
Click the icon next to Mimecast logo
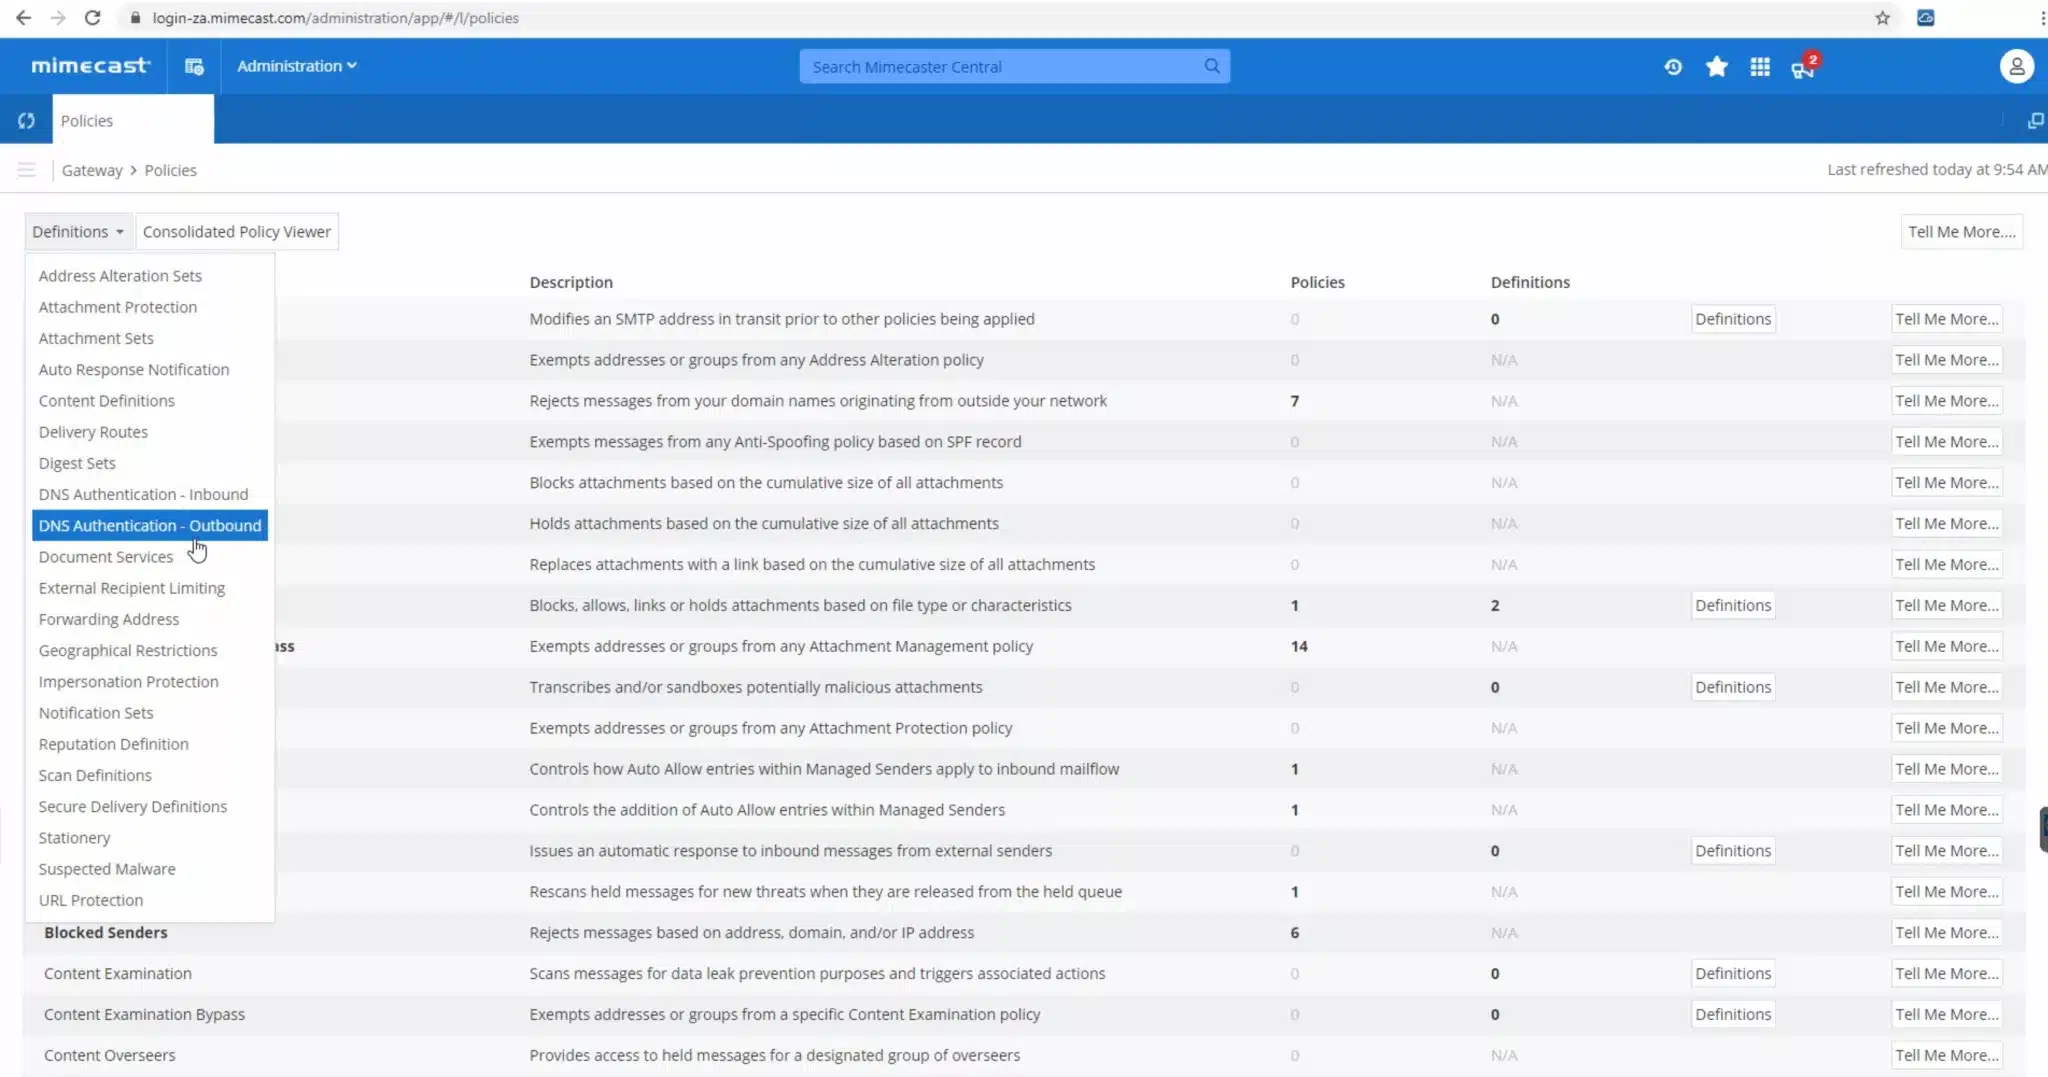coord(194,67)
